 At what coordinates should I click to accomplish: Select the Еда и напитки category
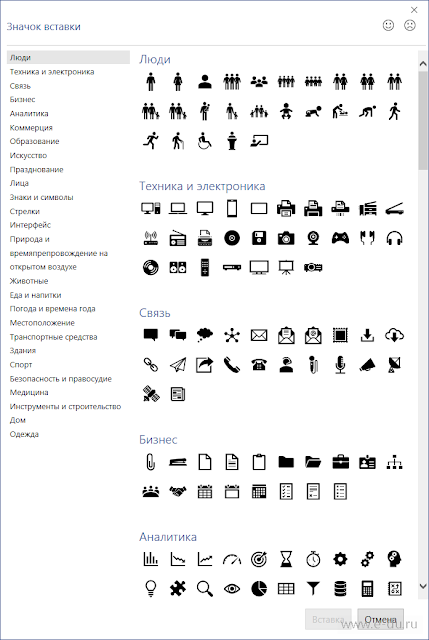pyautogui.click(x=35, y=295)
